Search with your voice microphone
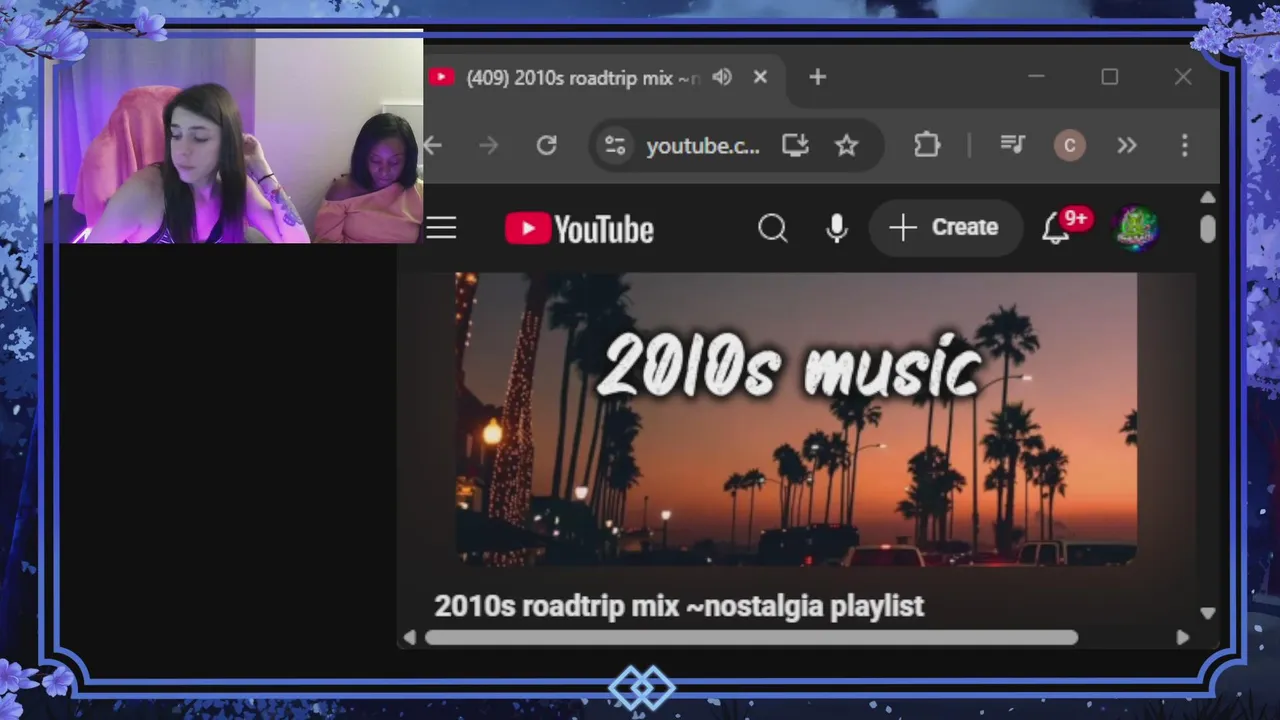 (x=837, y=229)
